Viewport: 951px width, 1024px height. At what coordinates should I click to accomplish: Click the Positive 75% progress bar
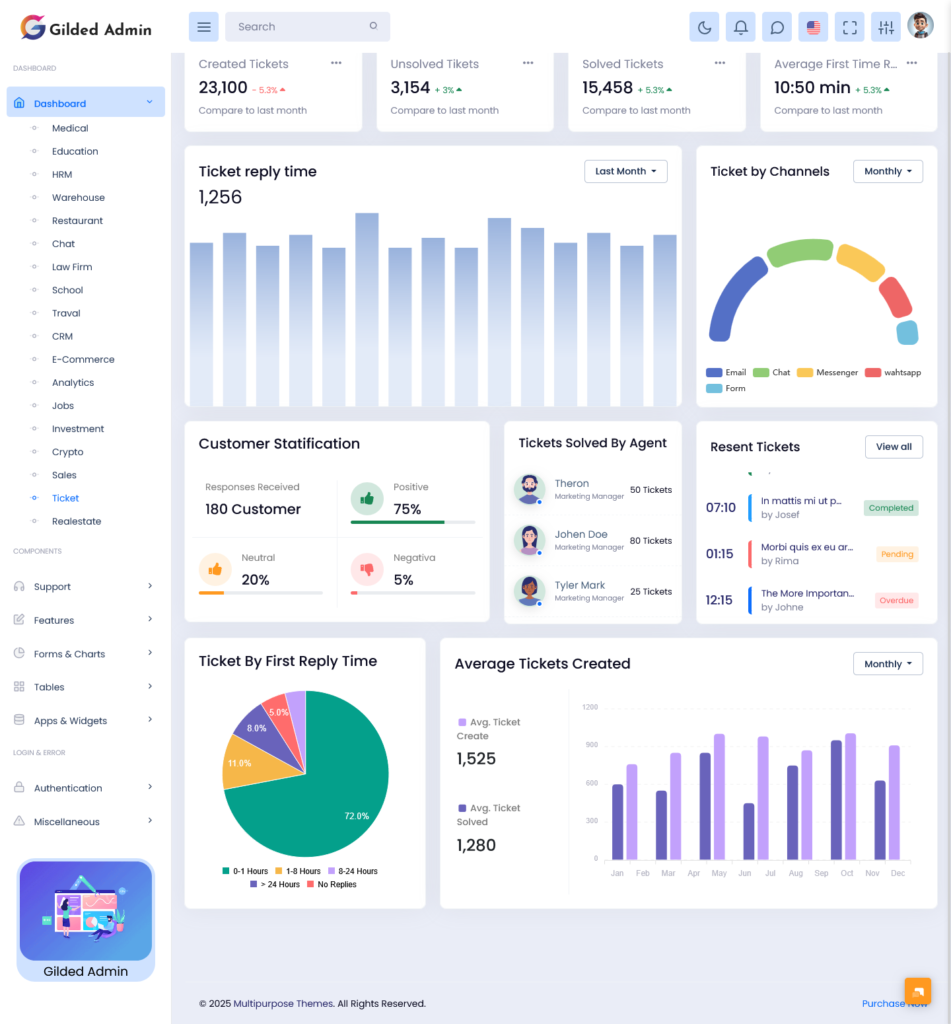tap(414, 520)
